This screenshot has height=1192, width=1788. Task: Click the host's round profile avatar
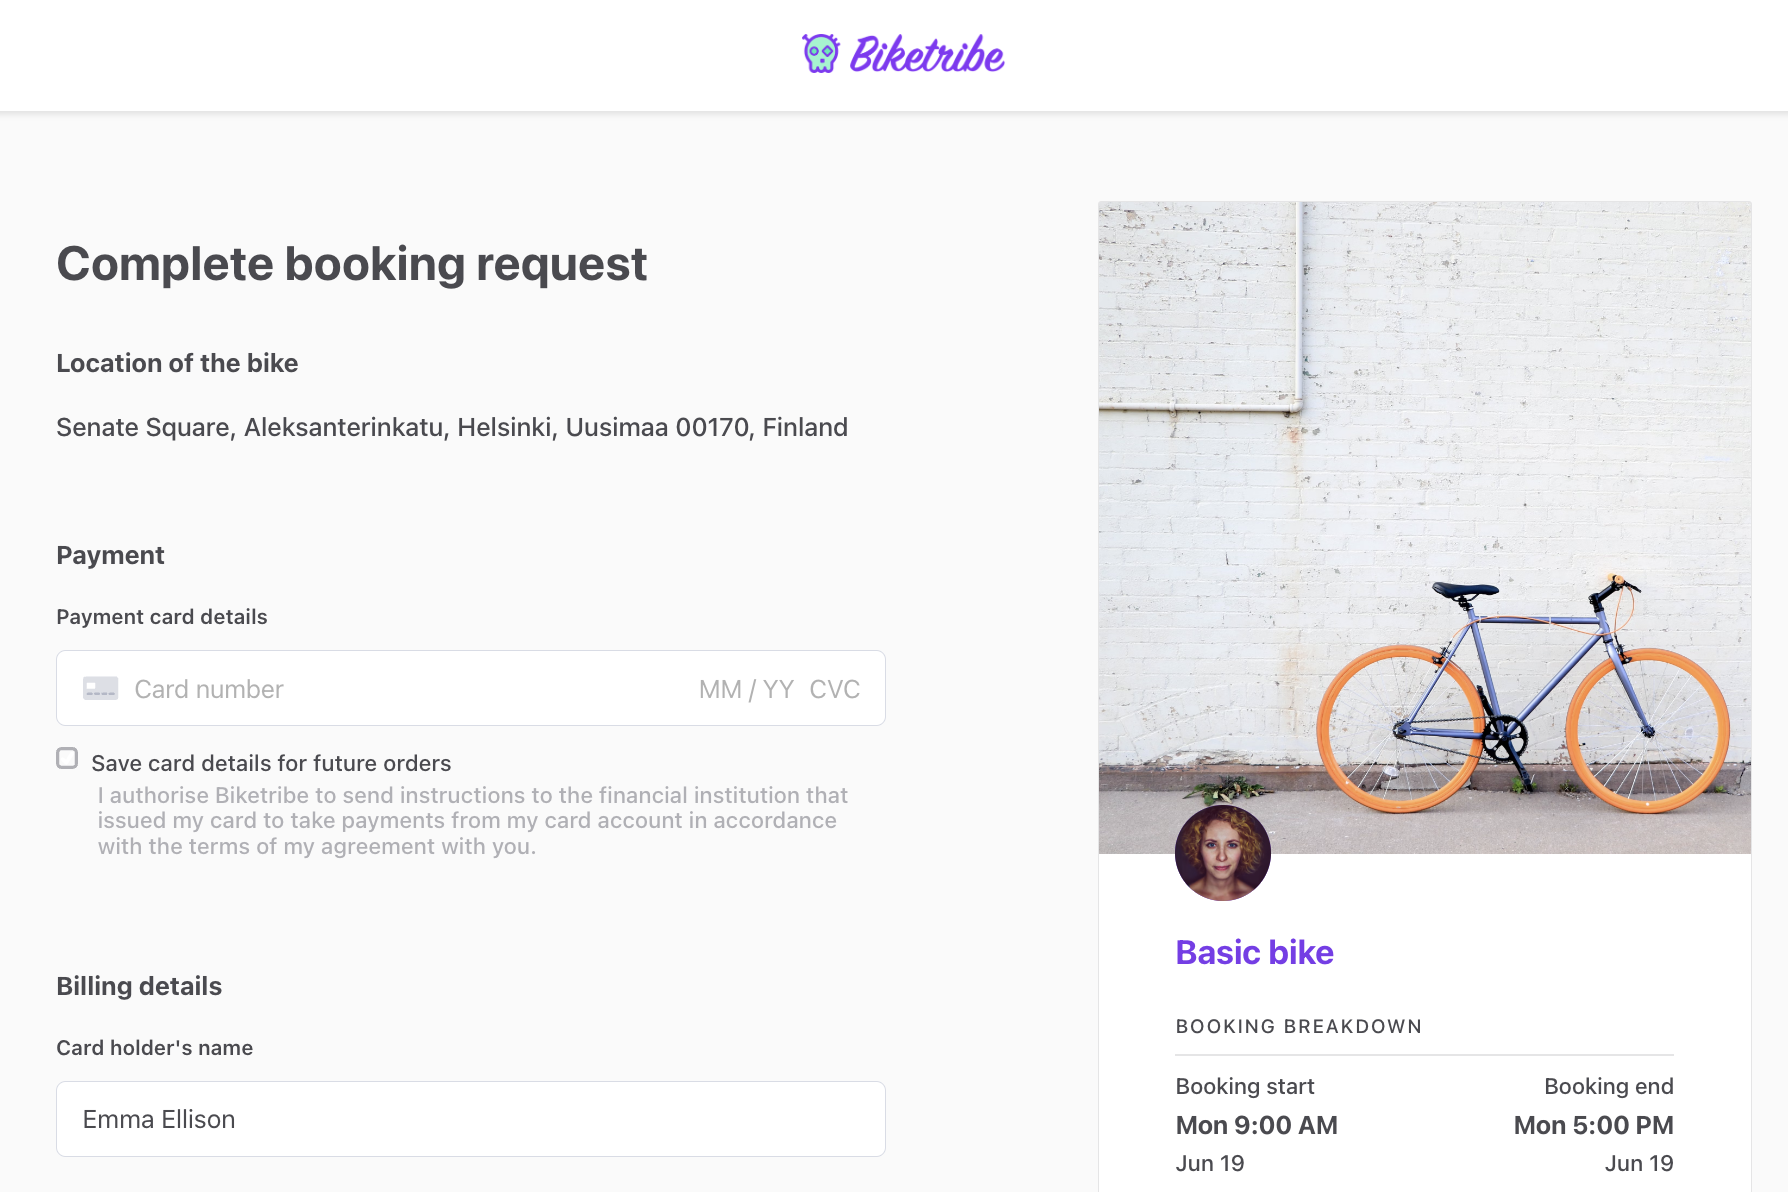(x=1222, y=853)
